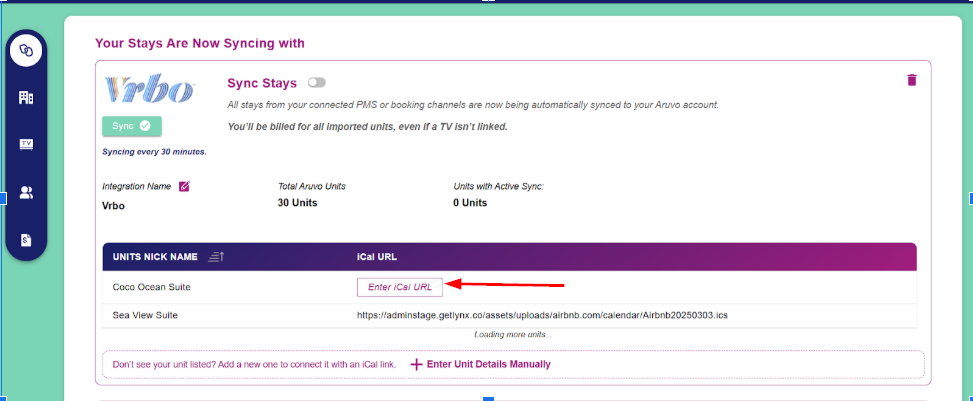
Task: Click the UNITS NICK NAME column header
Action: tap(155, 257)
